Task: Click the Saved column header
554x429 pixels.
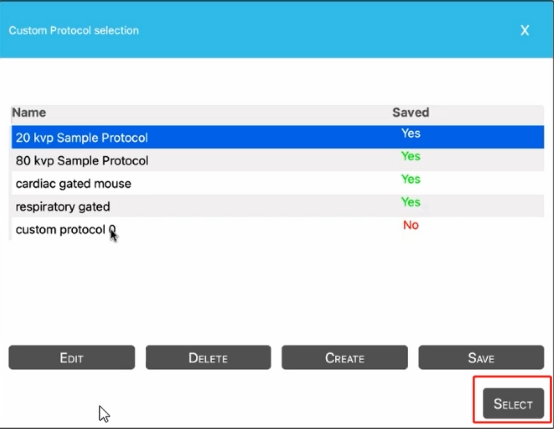Action: point(411,113)
